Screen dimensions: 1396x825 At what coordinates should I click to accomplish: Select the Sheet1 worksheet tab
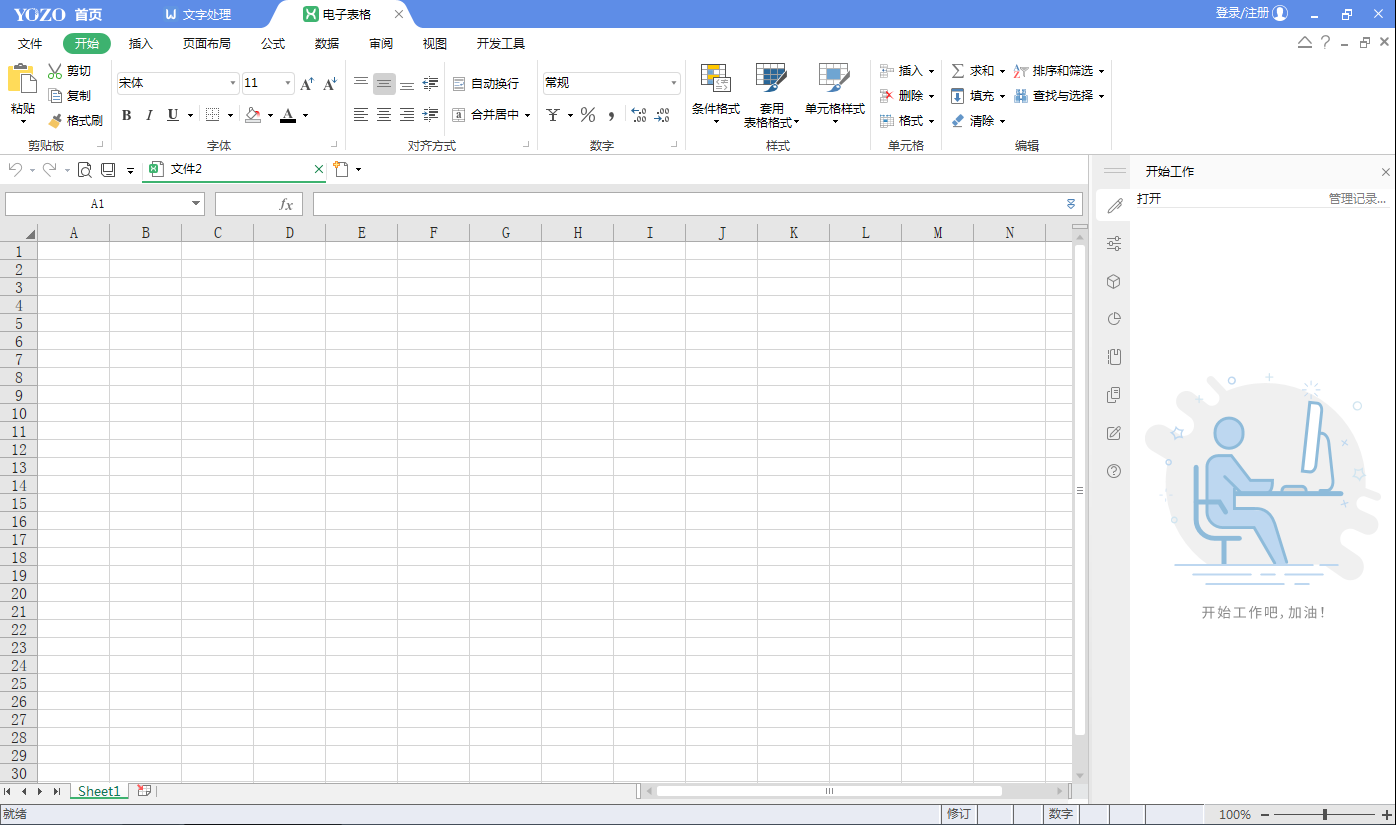click(x=99, y=791)
